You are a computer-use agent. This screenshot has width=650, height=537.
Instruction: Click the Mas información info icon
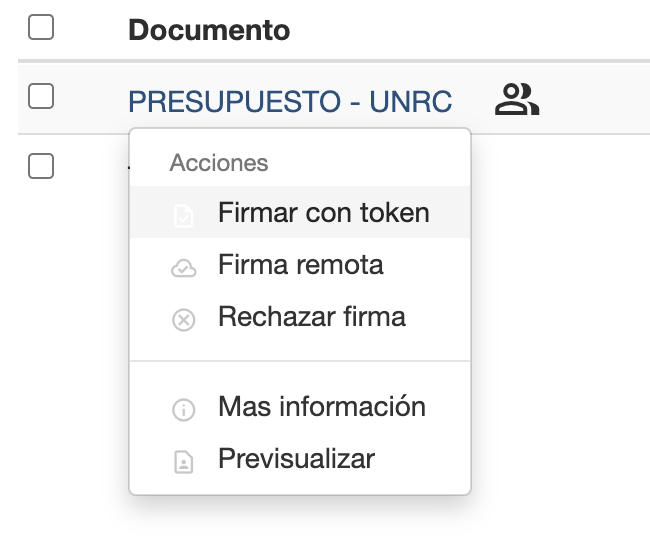(x=183, y=409)
